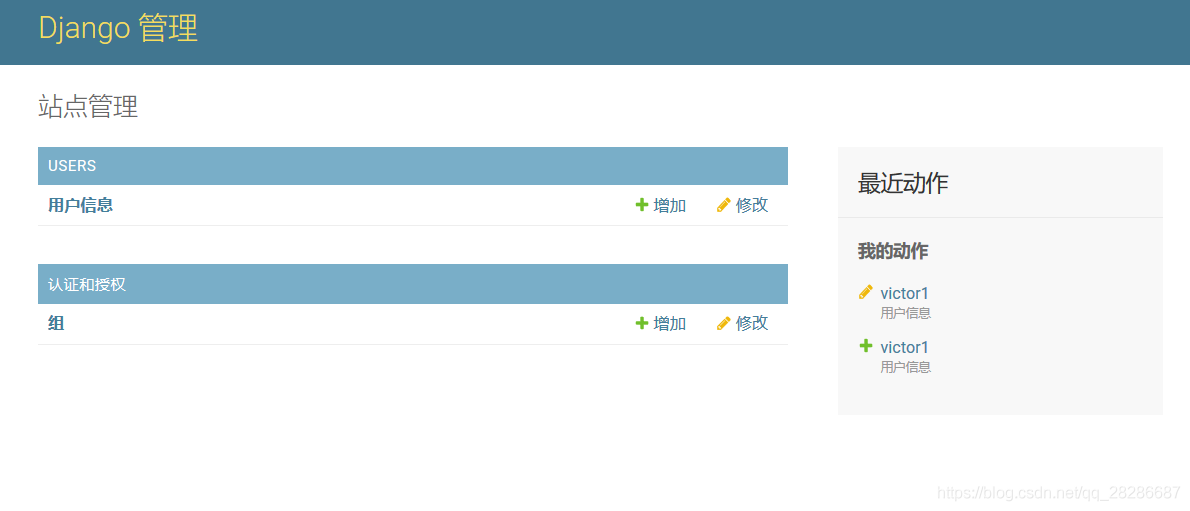This screenshot has width=1190, height=511.
Task: Click the 站点管理 page title
Action: coord(88,107)
